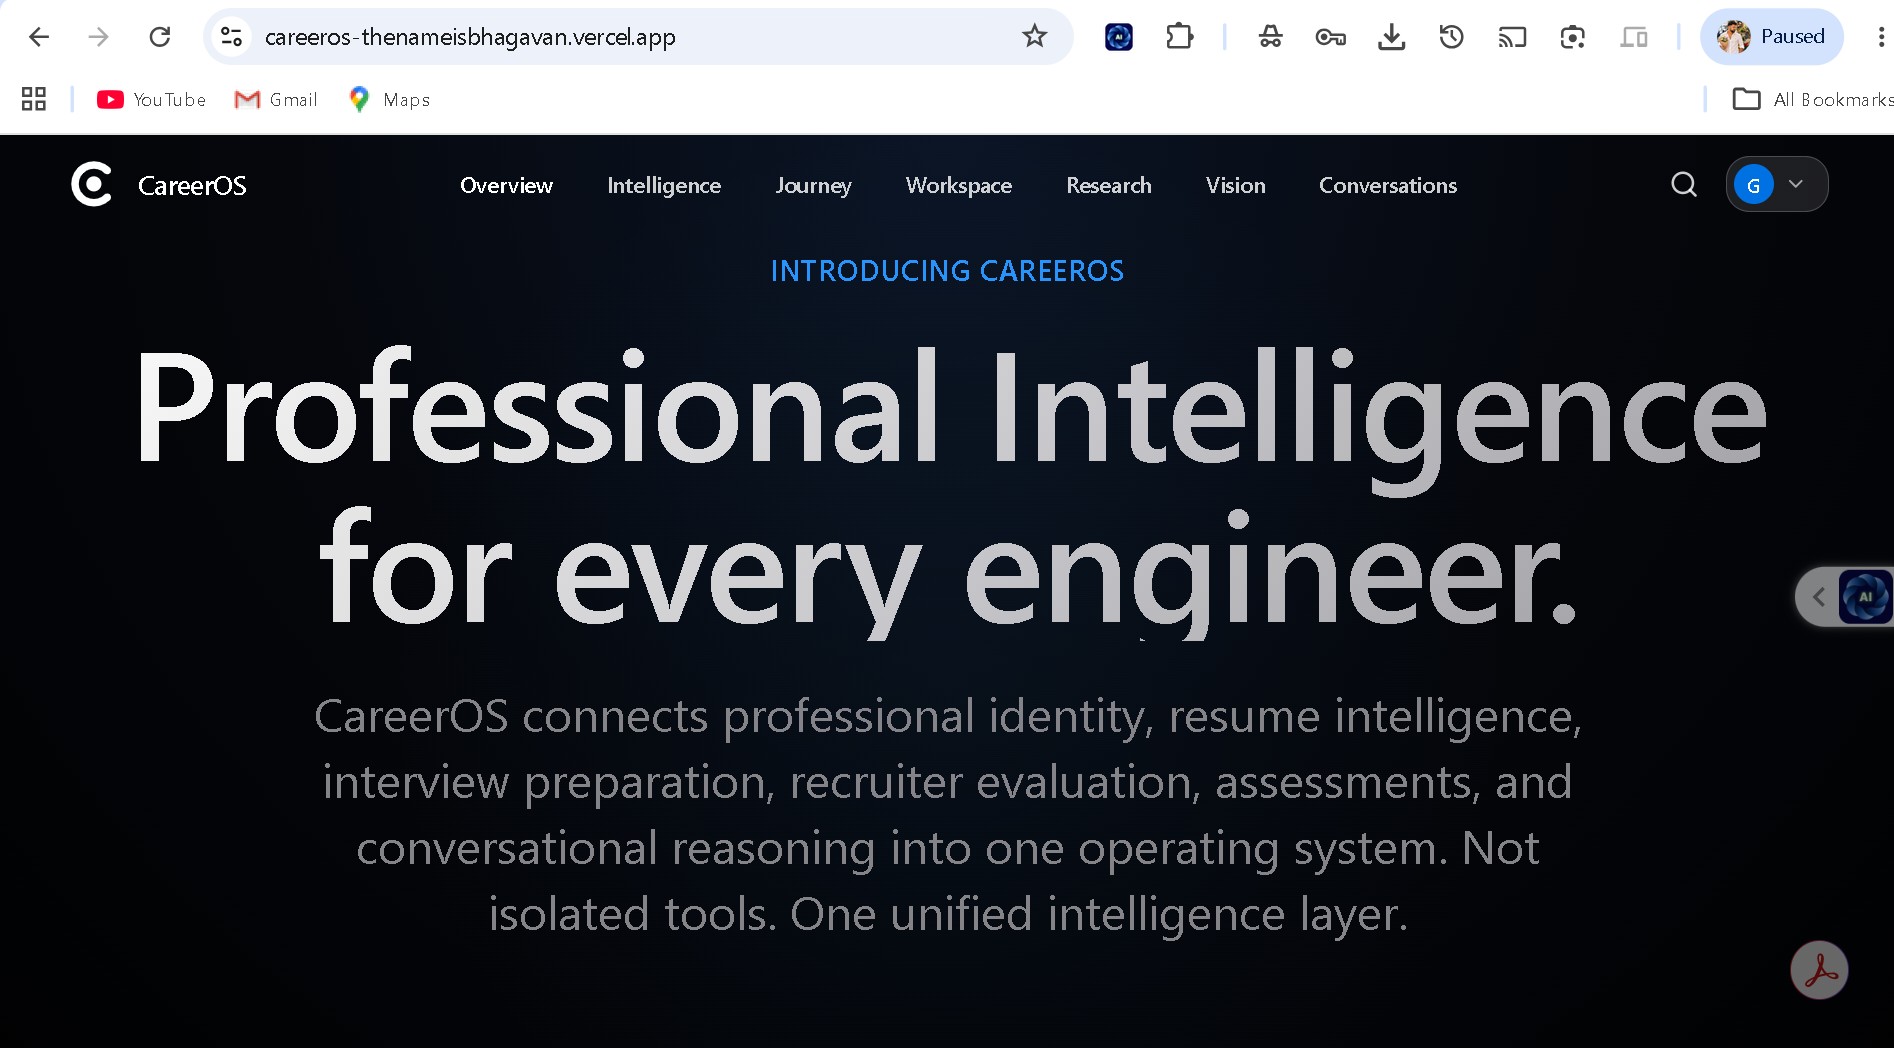This screenshot has height=1048, width=1894.
Task: Click the blue AI extension icon in toolbar
Action: 1119,37
